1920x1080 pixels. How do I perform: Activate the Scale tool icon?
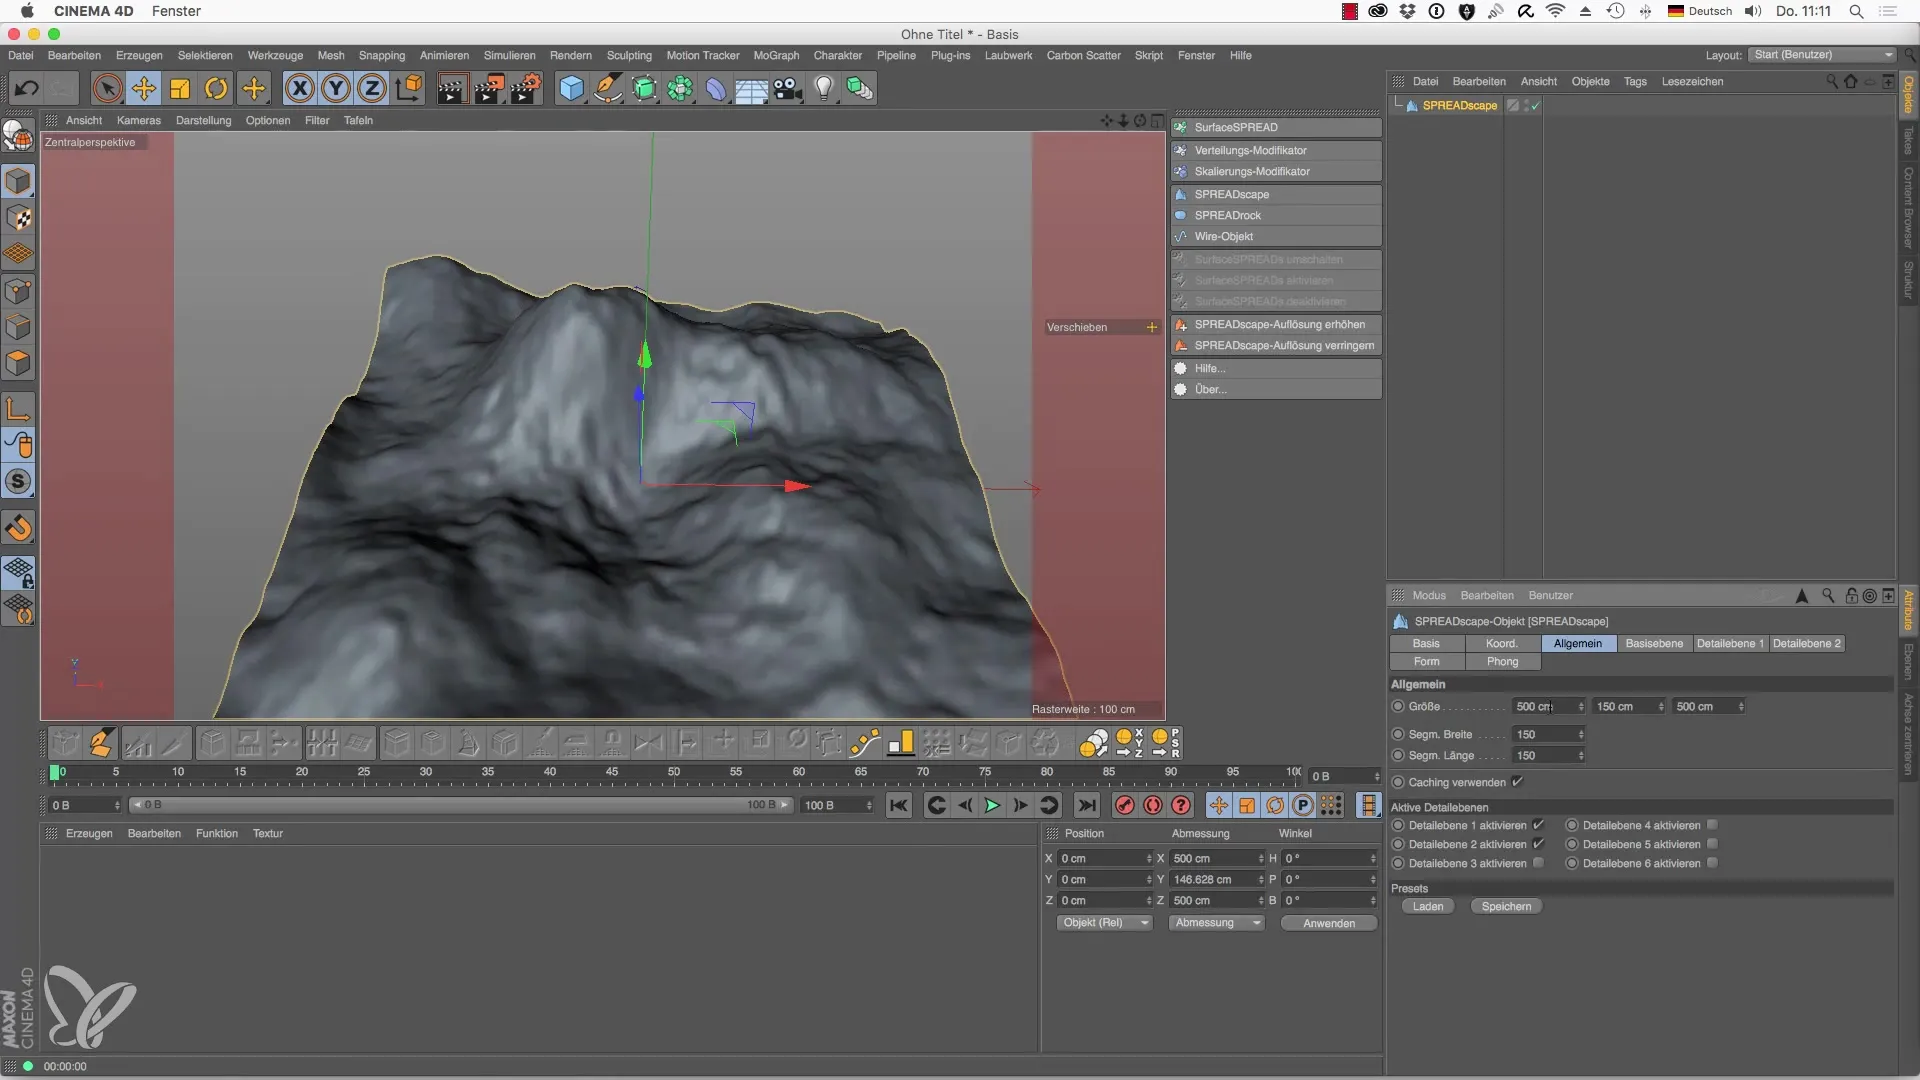click(x=180, y=88)
